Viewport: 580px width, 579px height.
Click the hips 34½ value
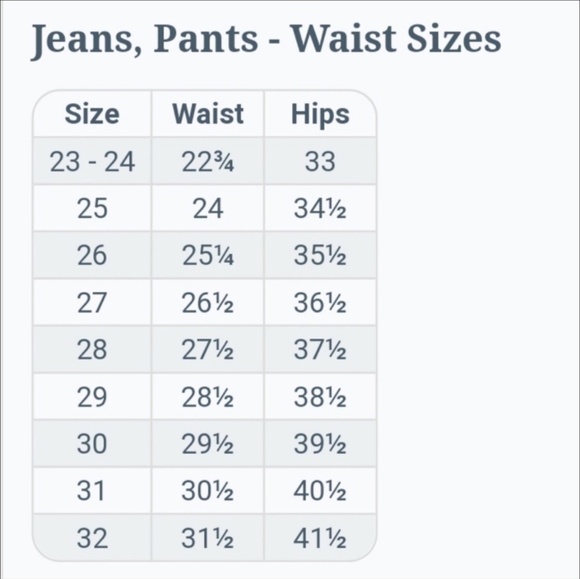(x=320, y=208)
